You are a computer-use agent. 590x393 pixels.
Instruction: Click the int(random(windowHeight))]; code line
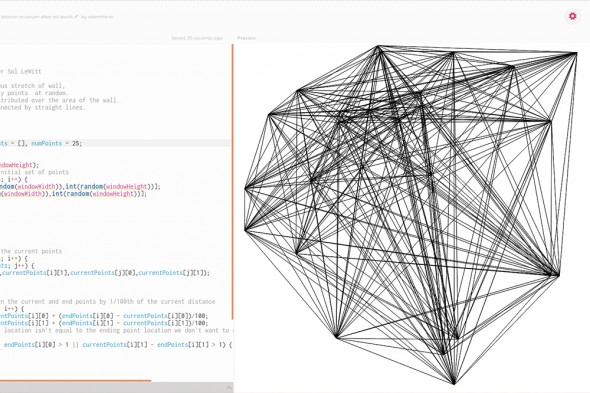pyautogui.click(x=80, y=187)
